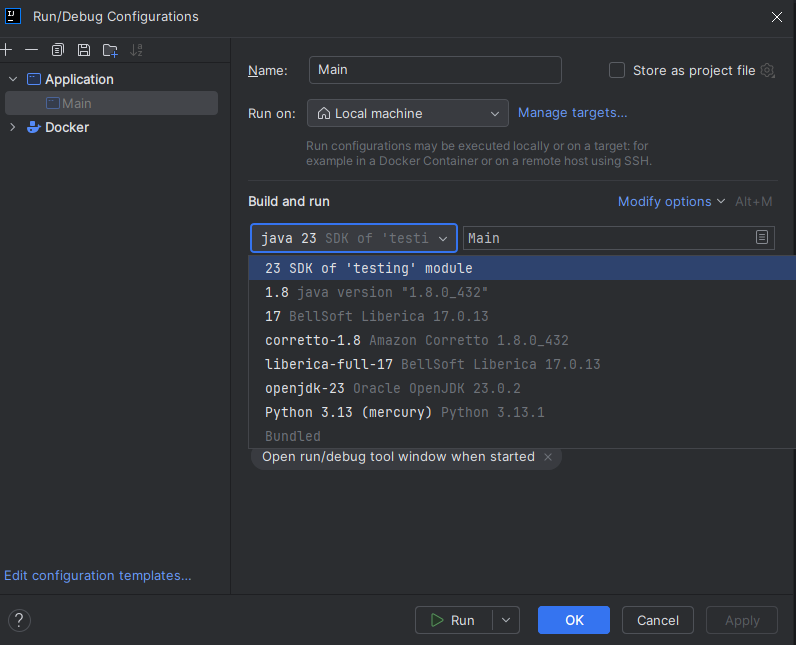Select the Application label in the tree
The width and height of the screenshot is (796, 645).
coord(79,79)
